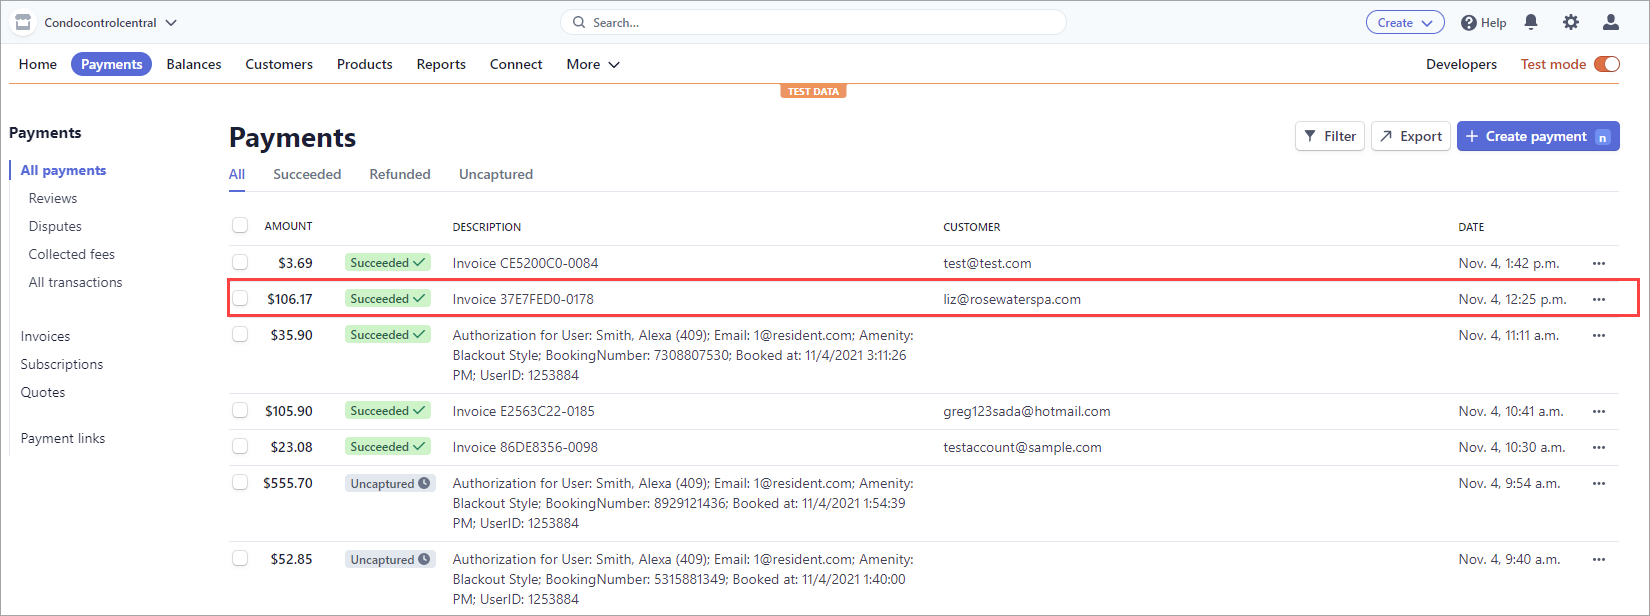Image resolution: width=1650 pixels, height=616 pixels.
Task: Tick the checkbox for the $23.08 payment
Action: 240,446
